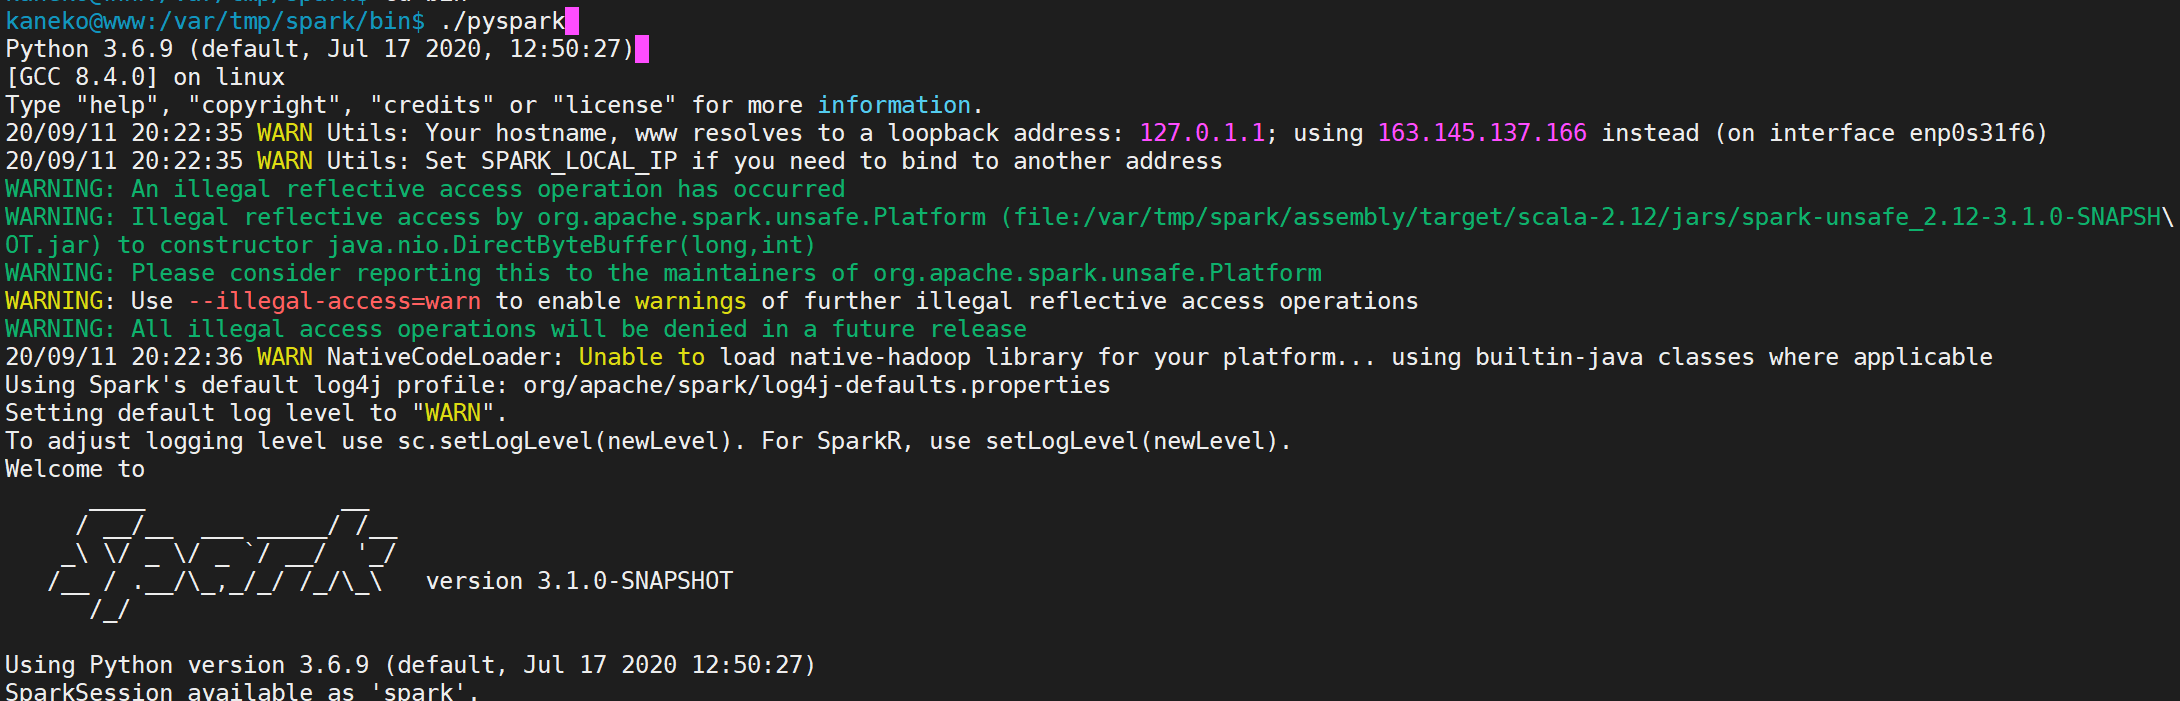Click the yellow 'warnings' word
Image resolution: width=2180 pixels, height=701 pixels.
pos(691,301)
